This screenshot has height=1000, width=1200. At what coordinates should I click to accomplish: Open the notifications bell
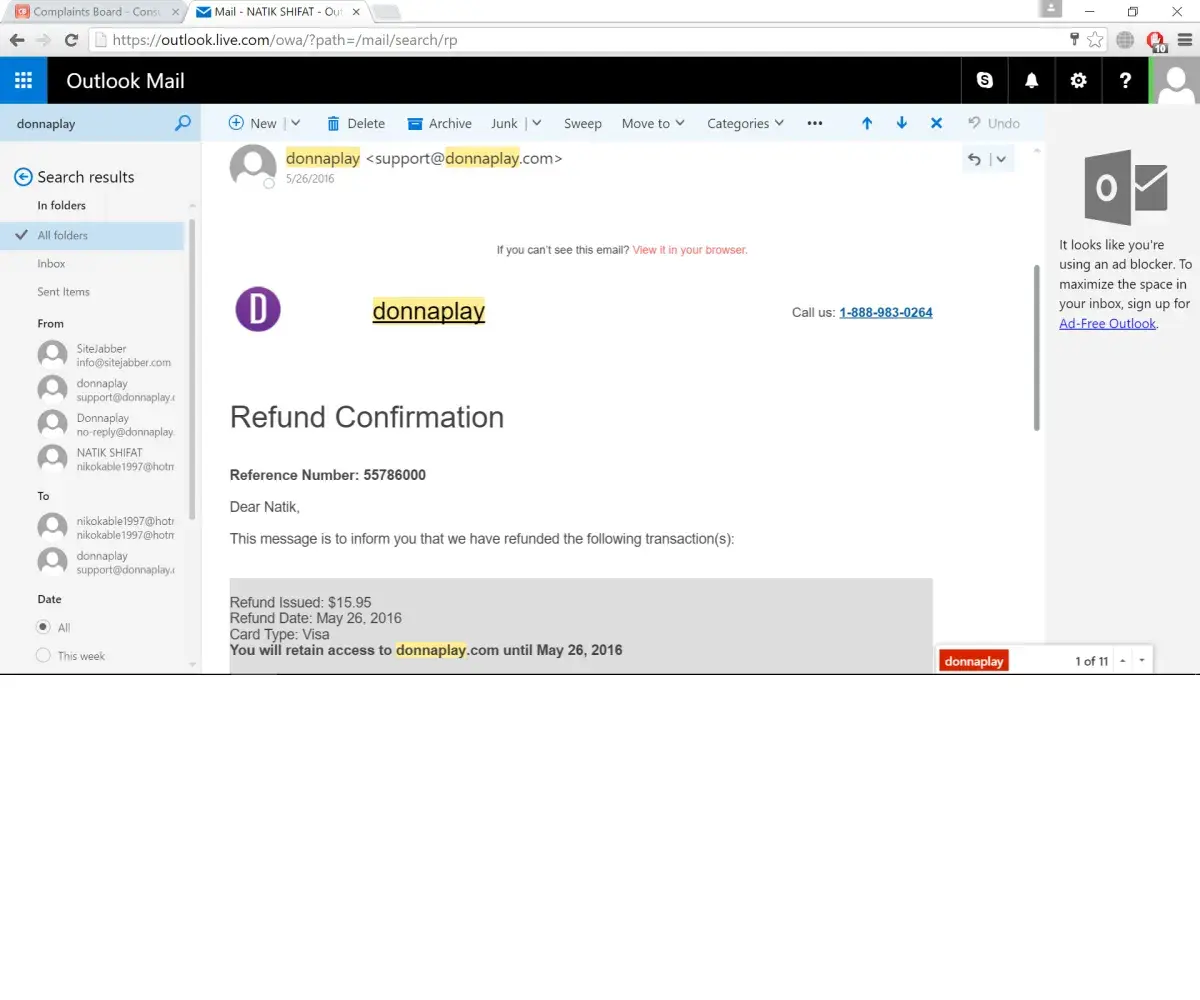click(1031, 81)
